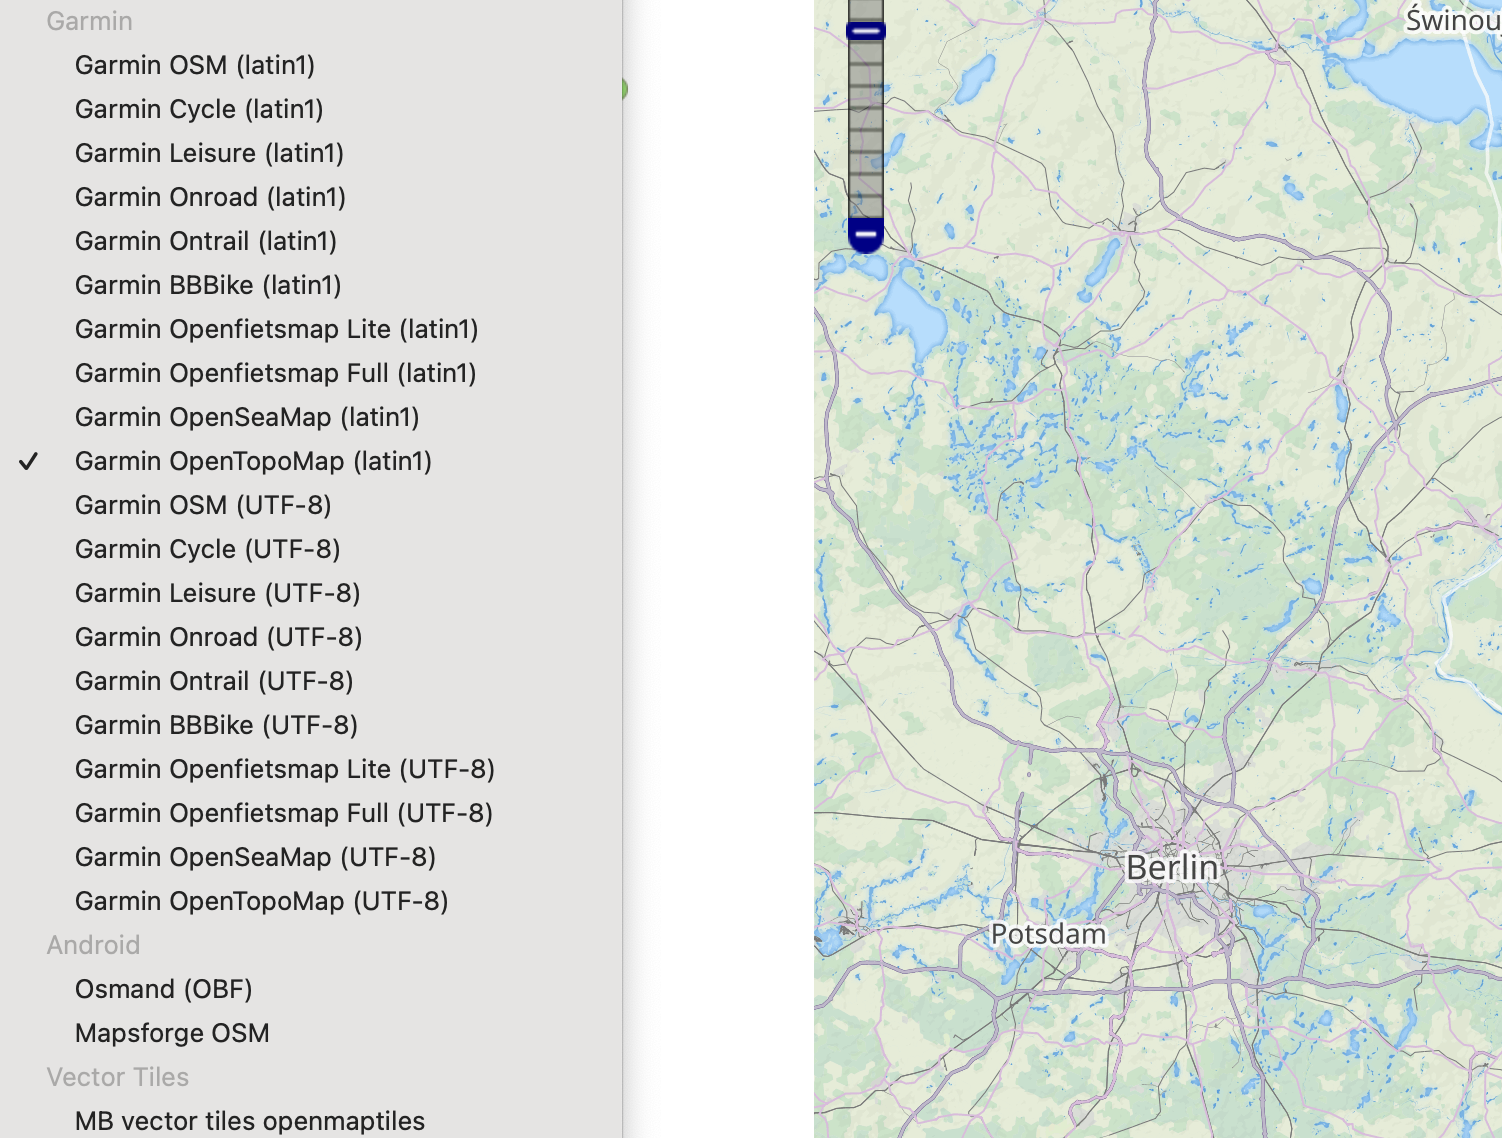Select Mapsforge OSM from the Android section

click(172, 1033)
